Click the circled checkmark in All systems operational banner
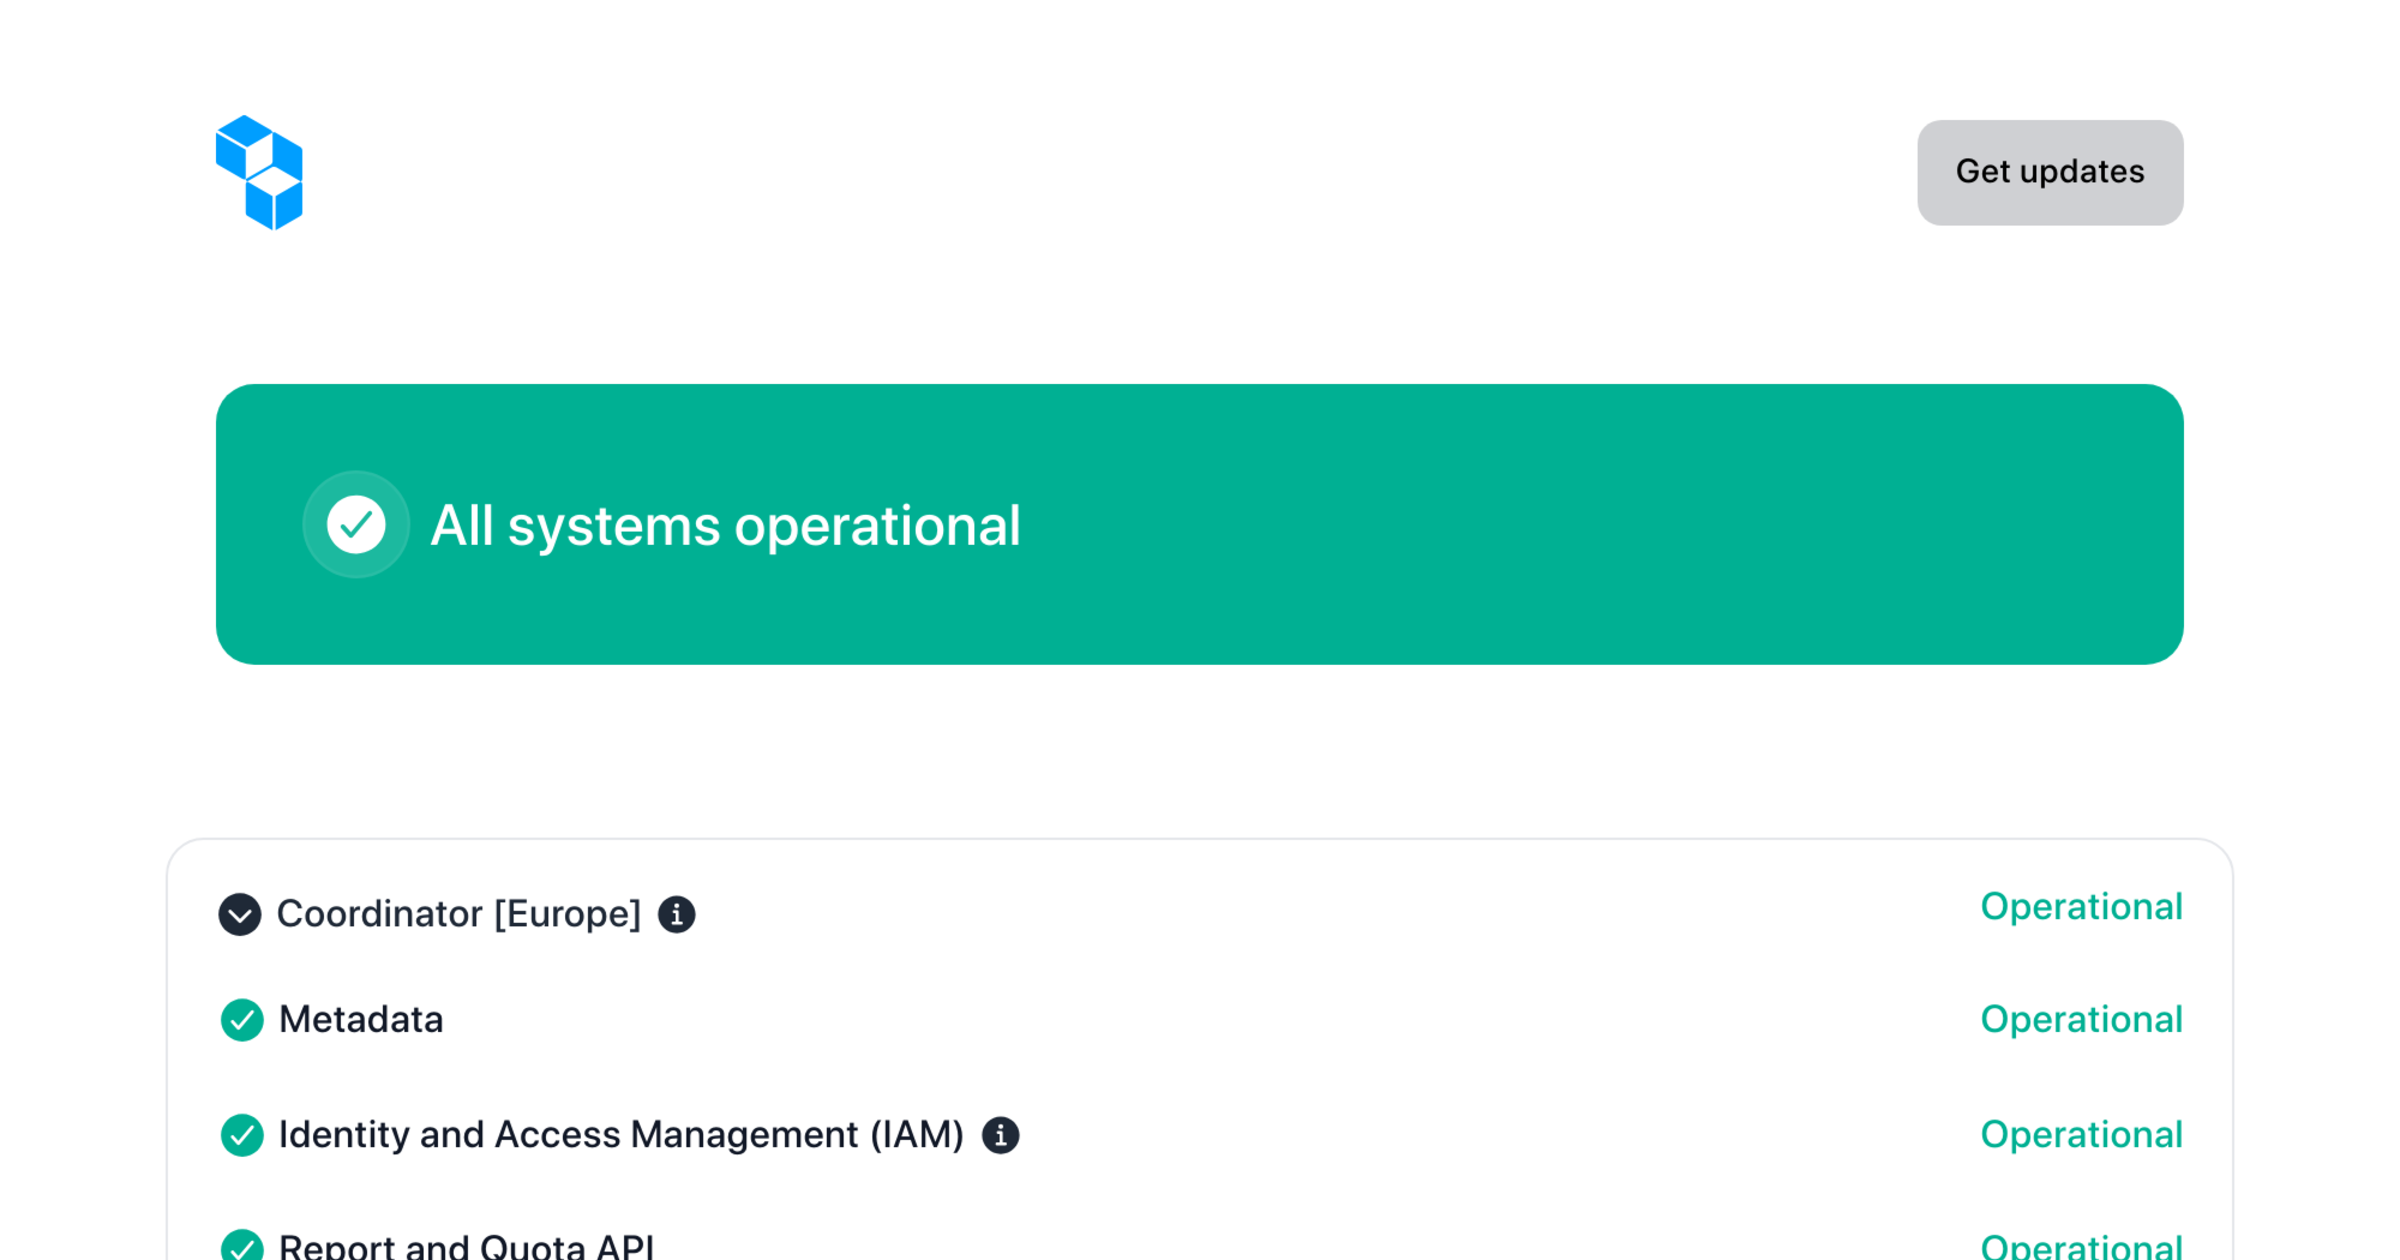Screen dimensions: 2400x1260 pyautogui.click(x=356, y=524)
